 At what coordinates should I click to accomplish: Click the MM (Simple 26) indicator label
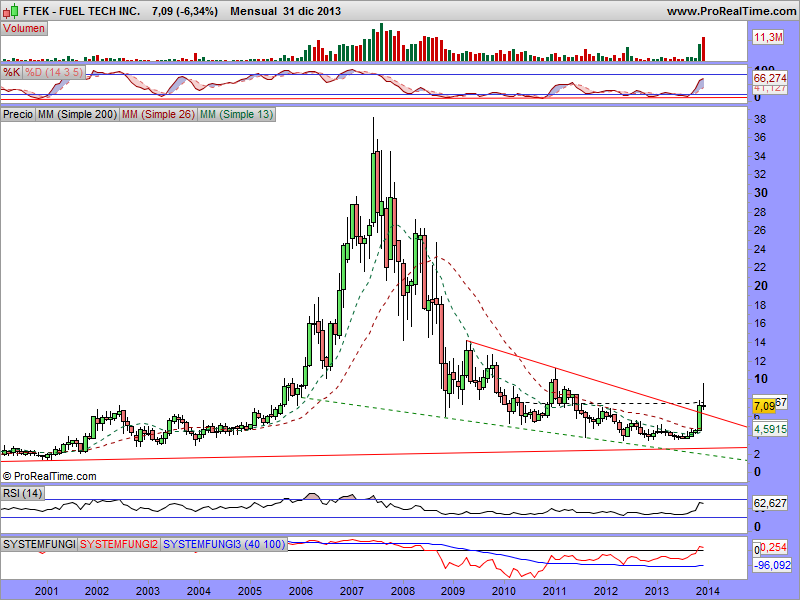click(x=158, y=114)
